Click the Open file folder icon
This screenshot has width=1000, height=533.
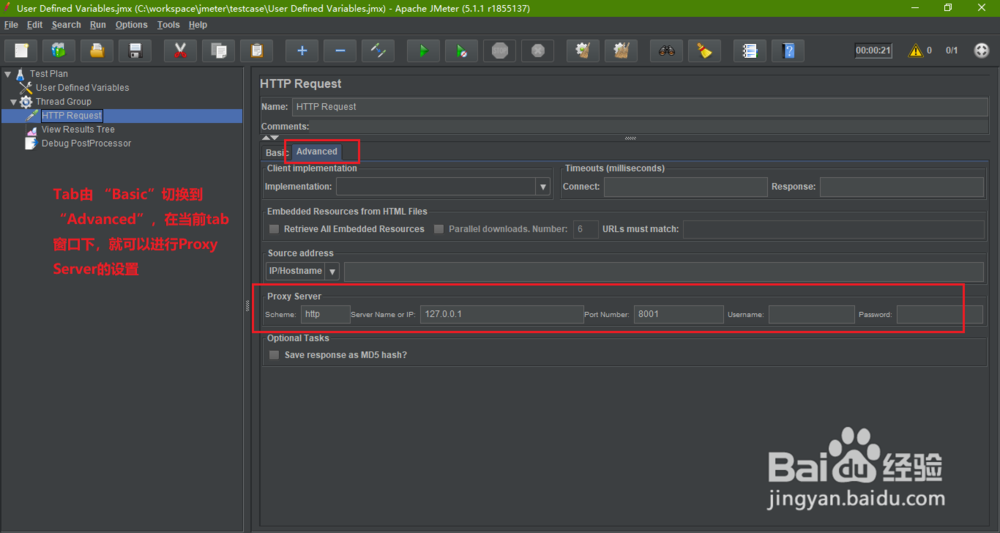click(x=97, y=51)
